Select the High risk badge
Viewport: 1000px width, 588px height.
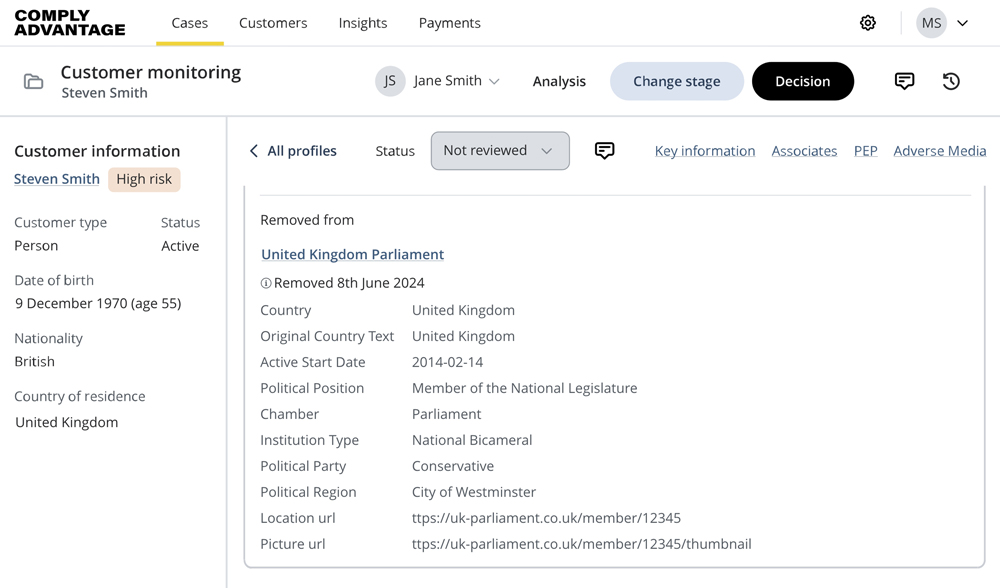click(145, 179)
